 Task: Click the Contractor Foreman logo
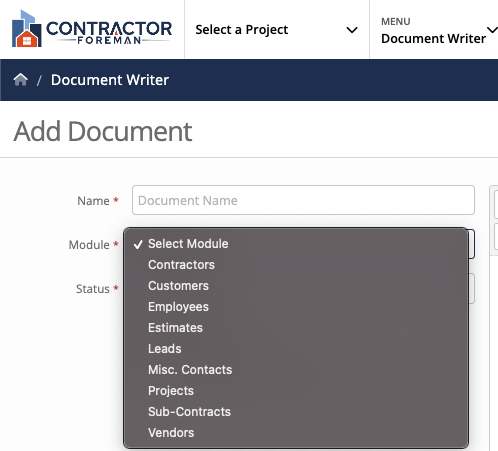(92, 29)
